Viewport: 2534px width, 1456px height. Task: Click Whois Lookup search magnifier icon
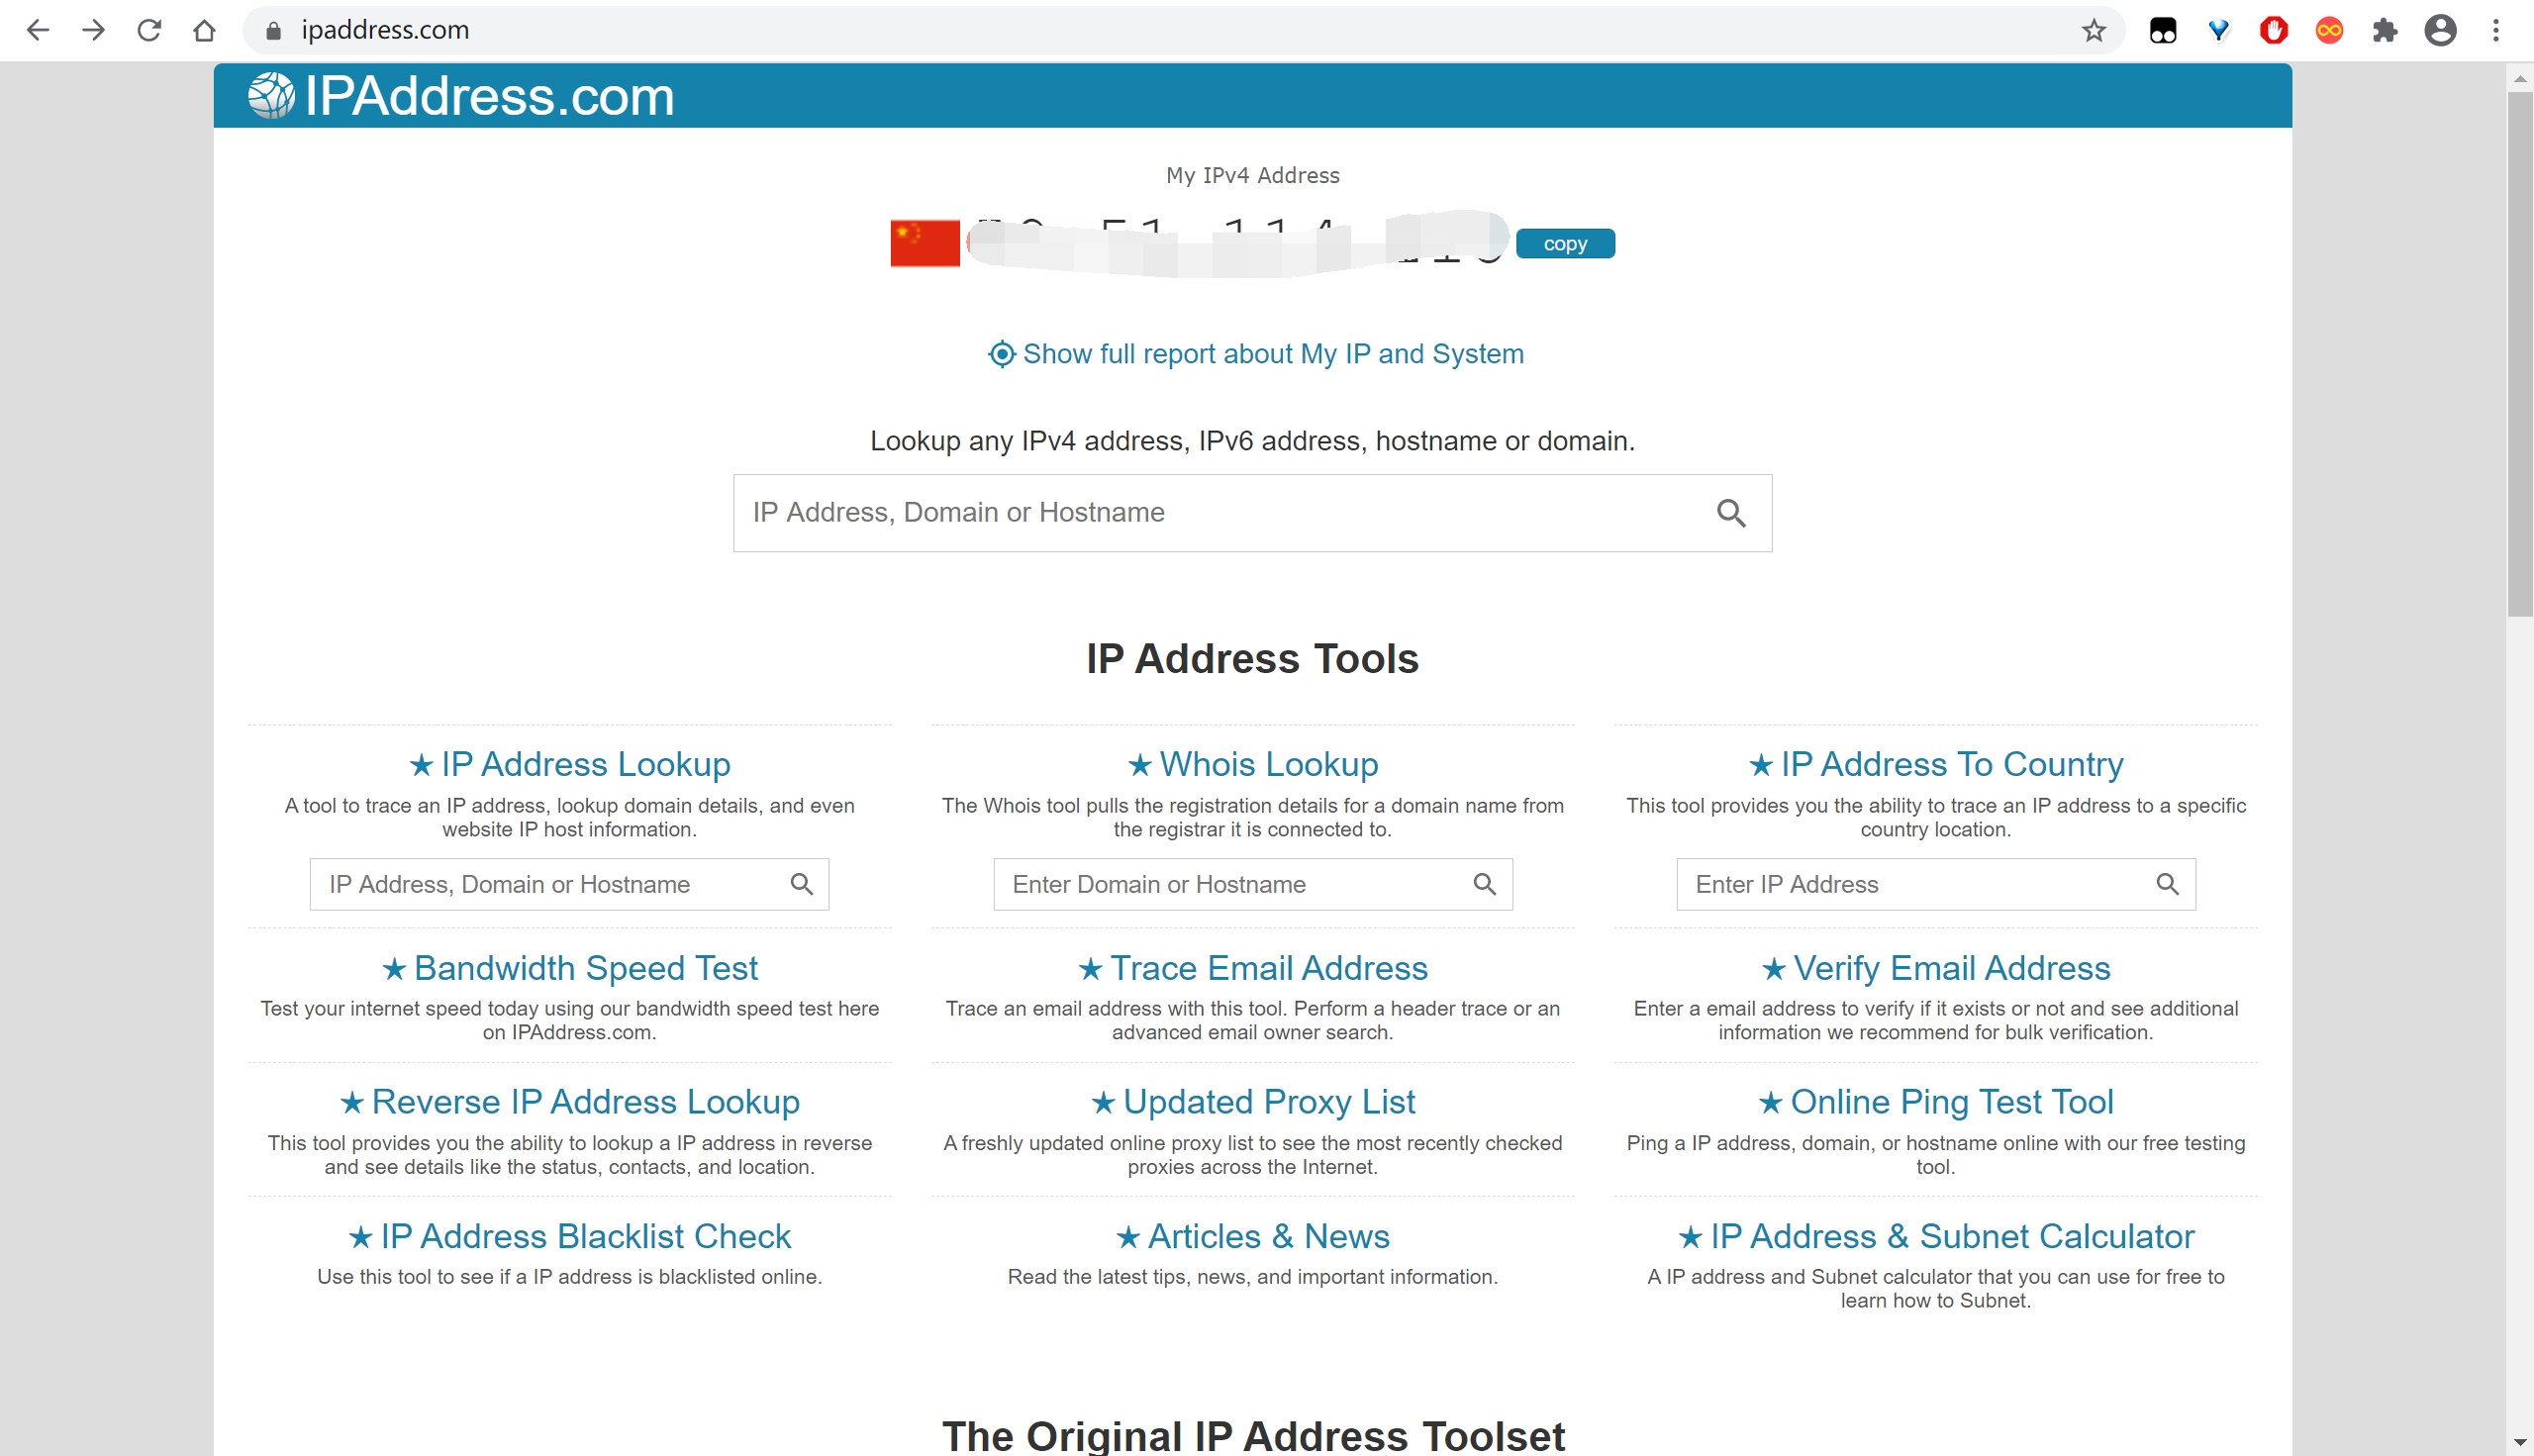[x=1484, y=884]
